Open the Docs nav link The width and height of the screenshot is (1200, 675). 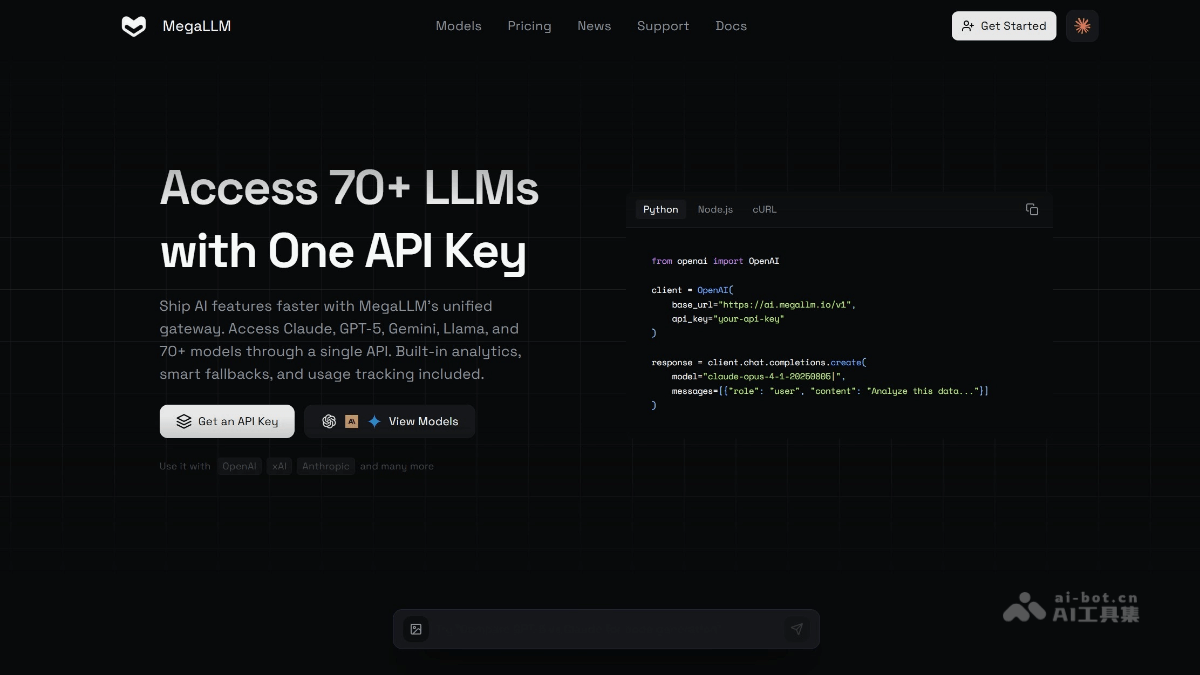(731, 26)
